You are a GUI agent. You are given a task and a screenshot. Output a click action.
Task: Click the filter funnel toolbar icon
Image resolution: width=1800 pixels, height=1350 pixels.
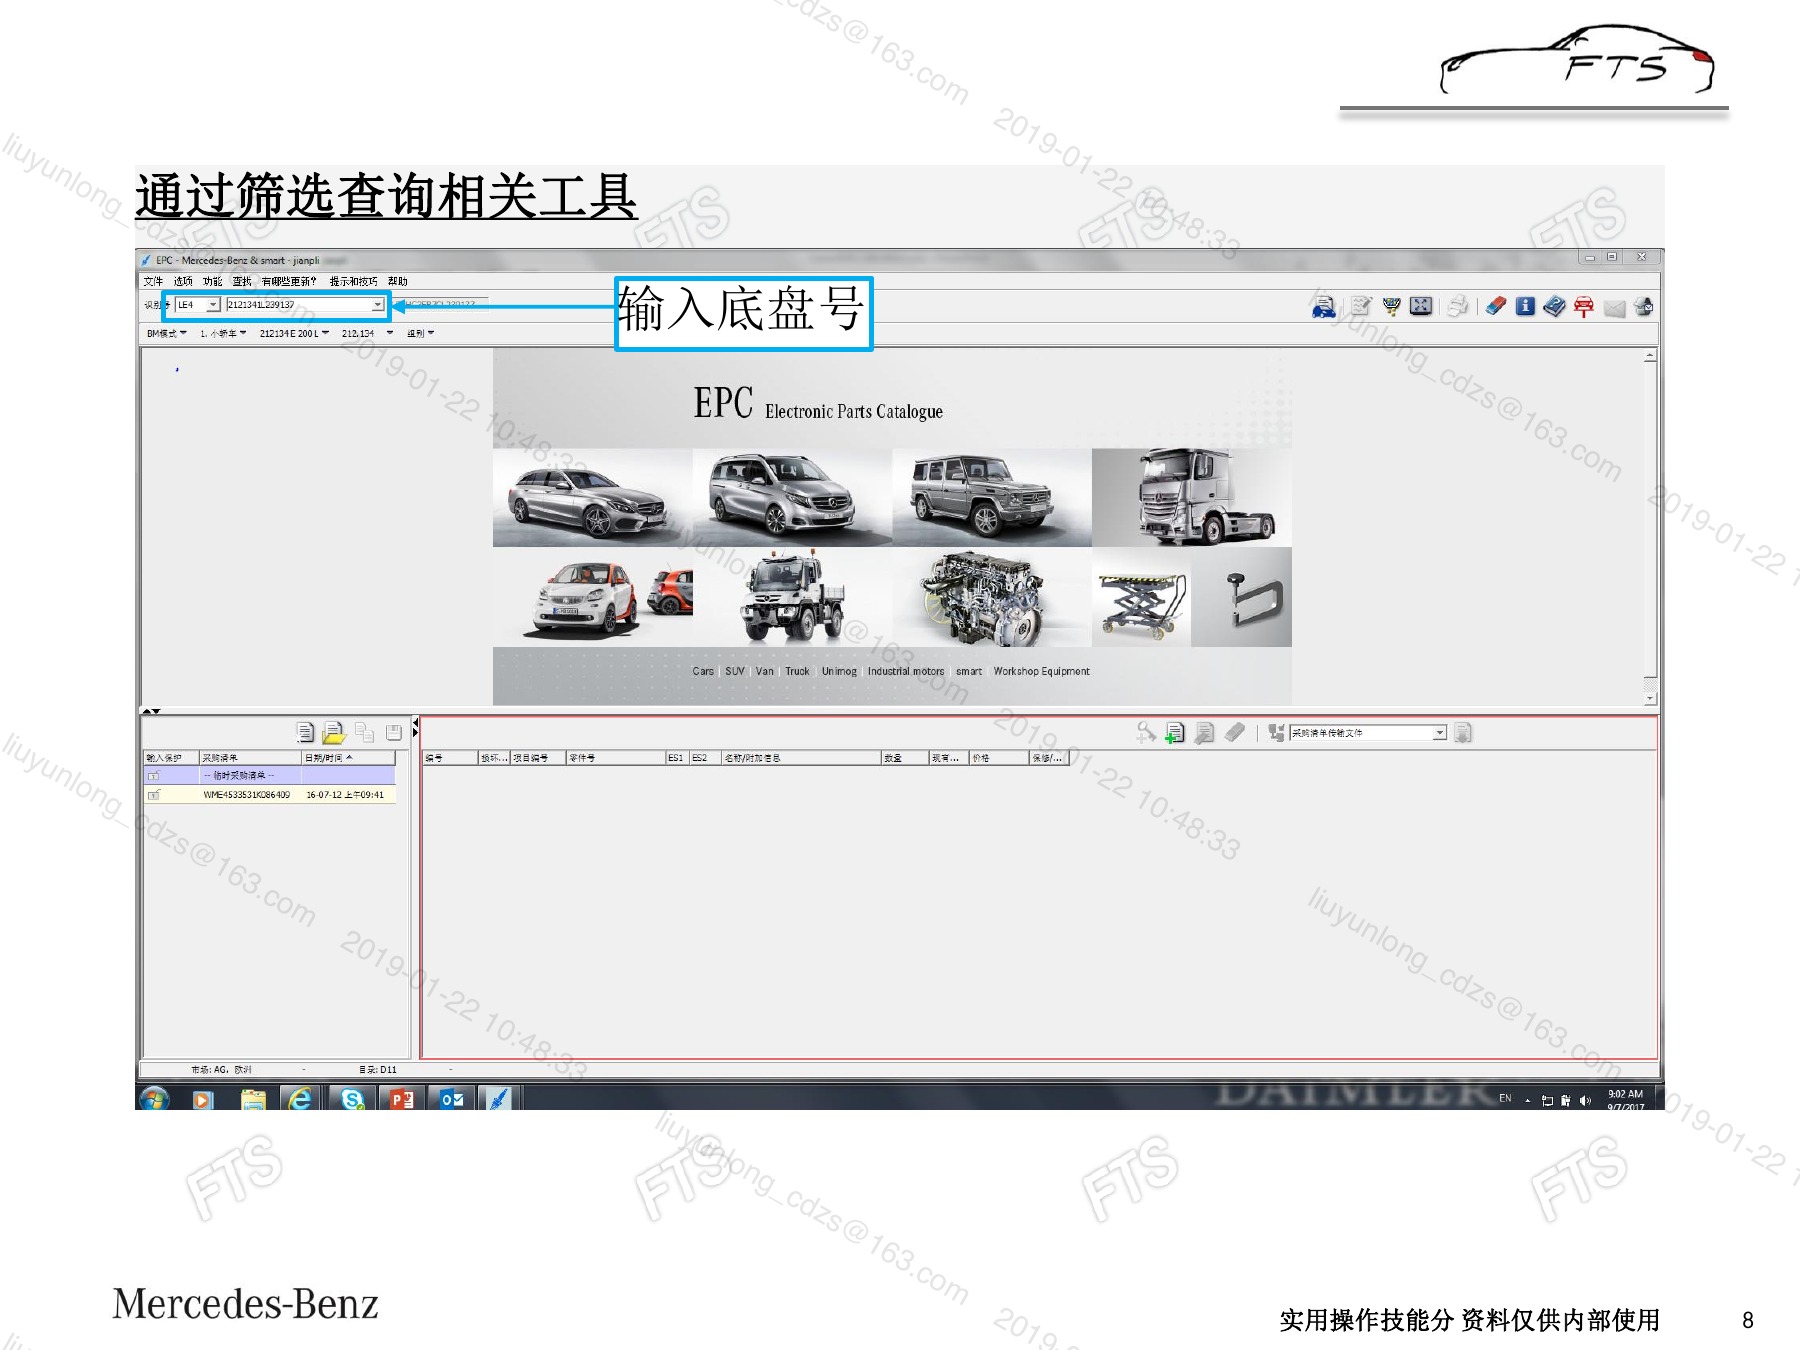click(1391, 306)
